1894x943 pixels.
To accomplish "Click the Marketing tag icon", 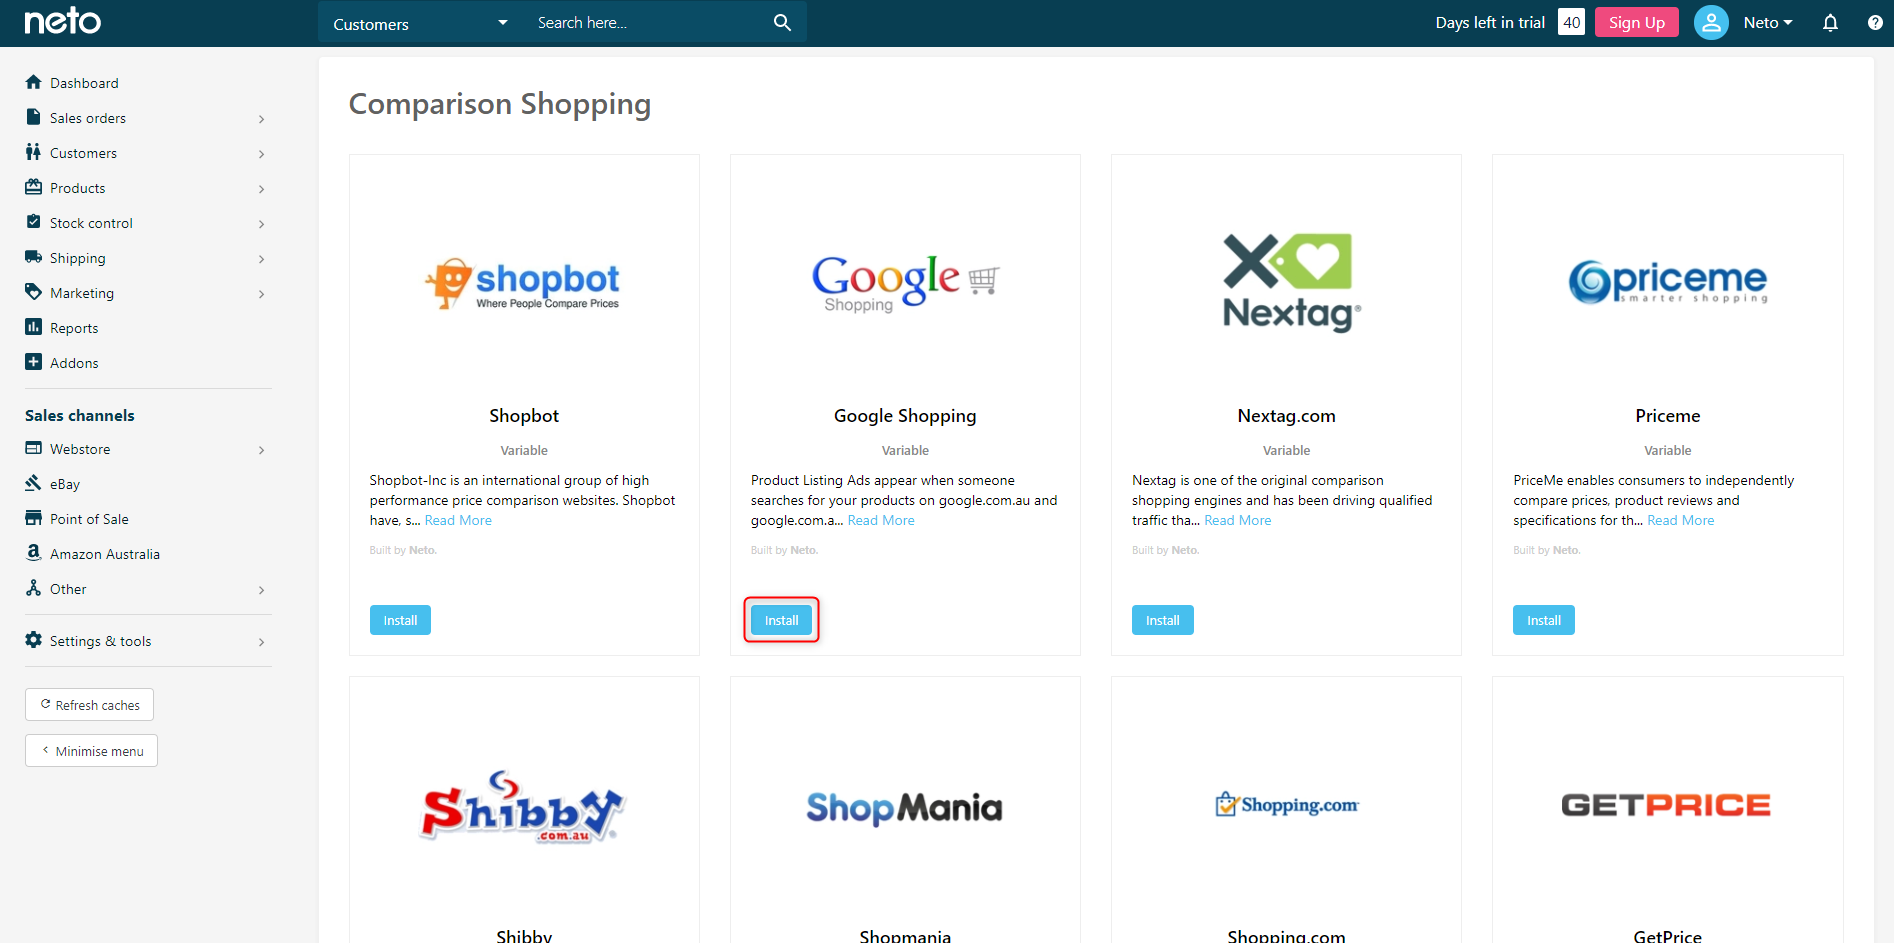I will tap(34, 292).
